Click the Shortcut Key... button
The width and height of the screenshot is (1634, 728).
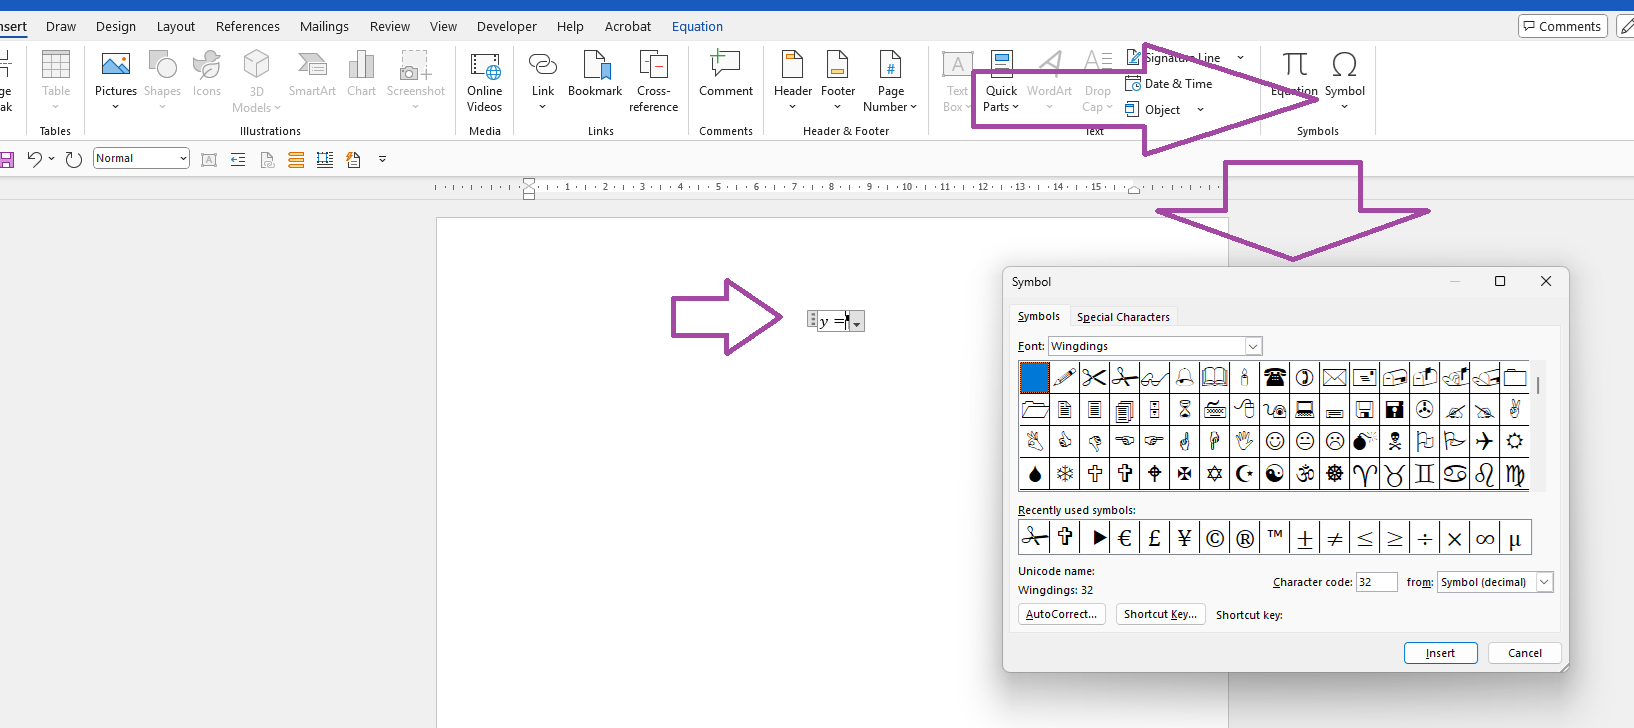tap(1160, 614)
